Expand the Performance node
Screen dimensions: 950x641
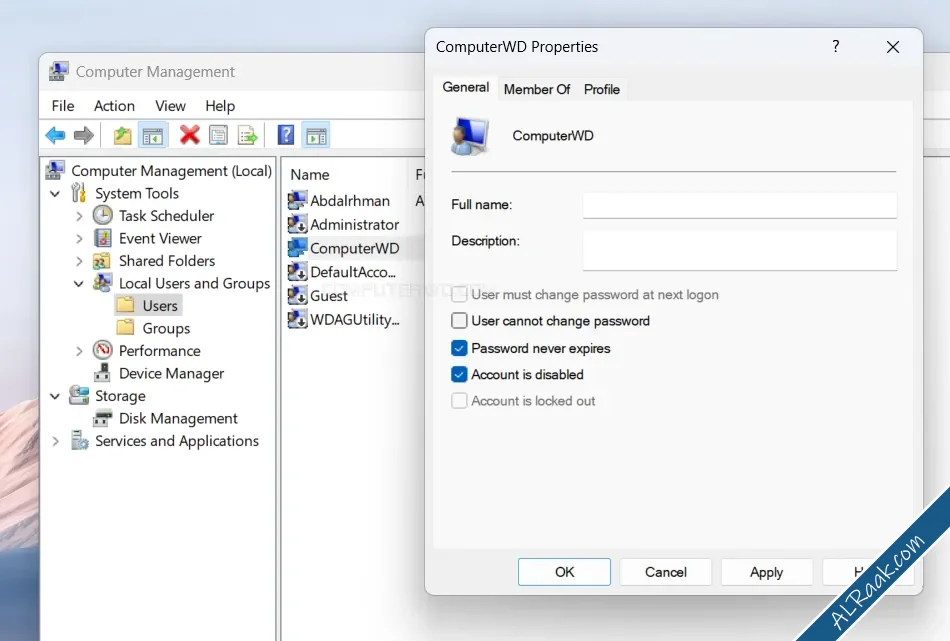79,351
